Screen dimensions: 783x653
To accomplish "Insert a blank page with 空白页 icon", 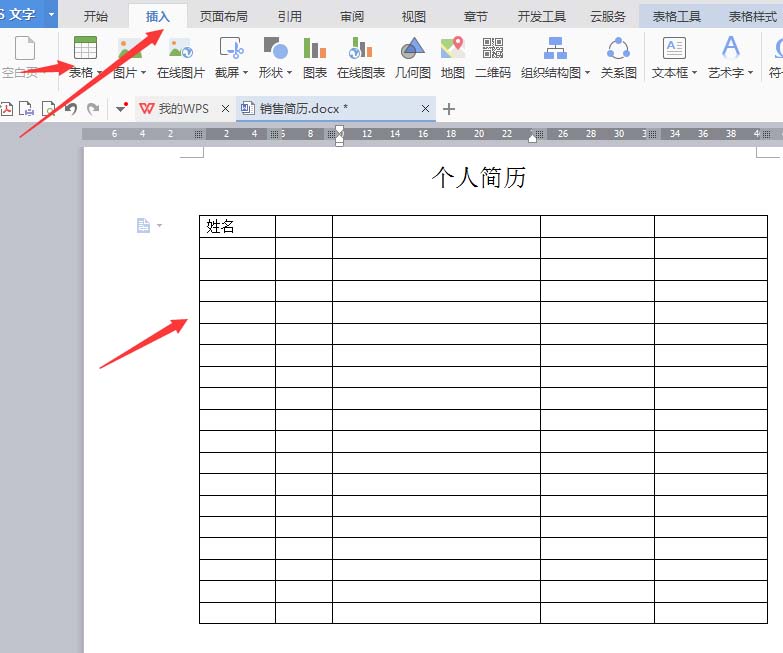I will [24, 48].
